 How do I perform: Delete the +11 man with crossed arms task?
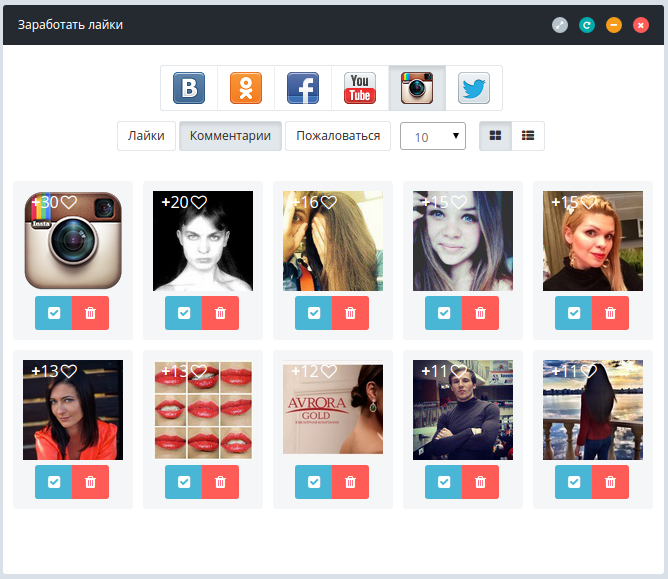tap(480, 482)
